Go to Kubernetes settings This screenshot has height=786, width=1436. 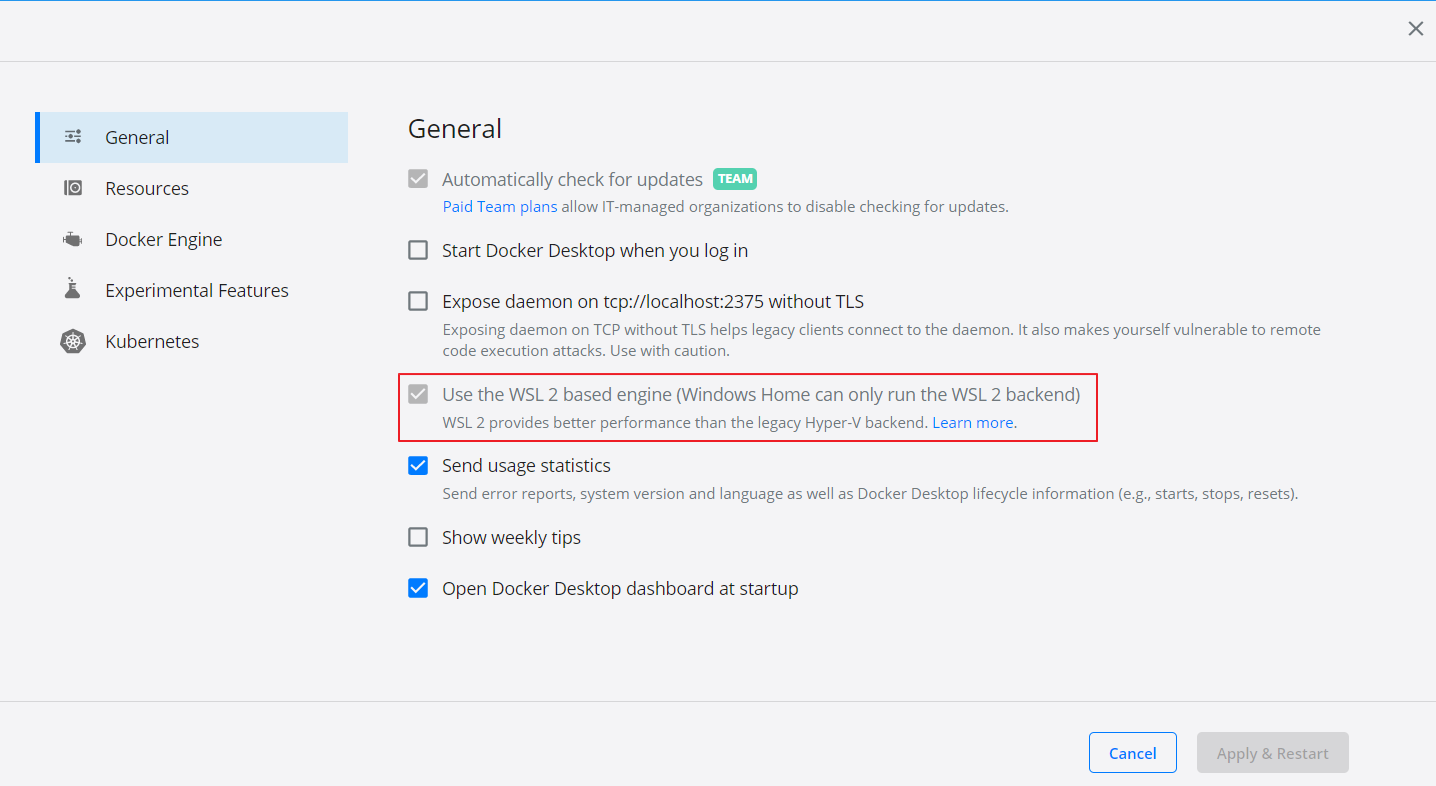(x=191, y=341)
